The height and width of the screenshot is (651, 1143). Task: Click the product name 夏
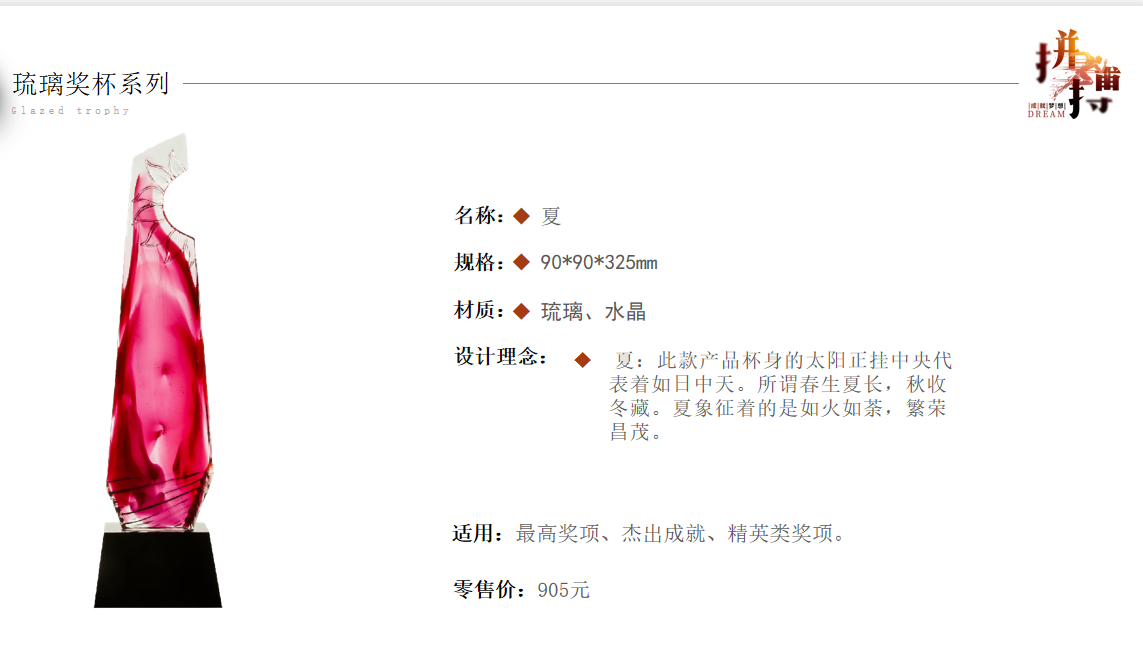pyautogui.click(x=551, y=217)
